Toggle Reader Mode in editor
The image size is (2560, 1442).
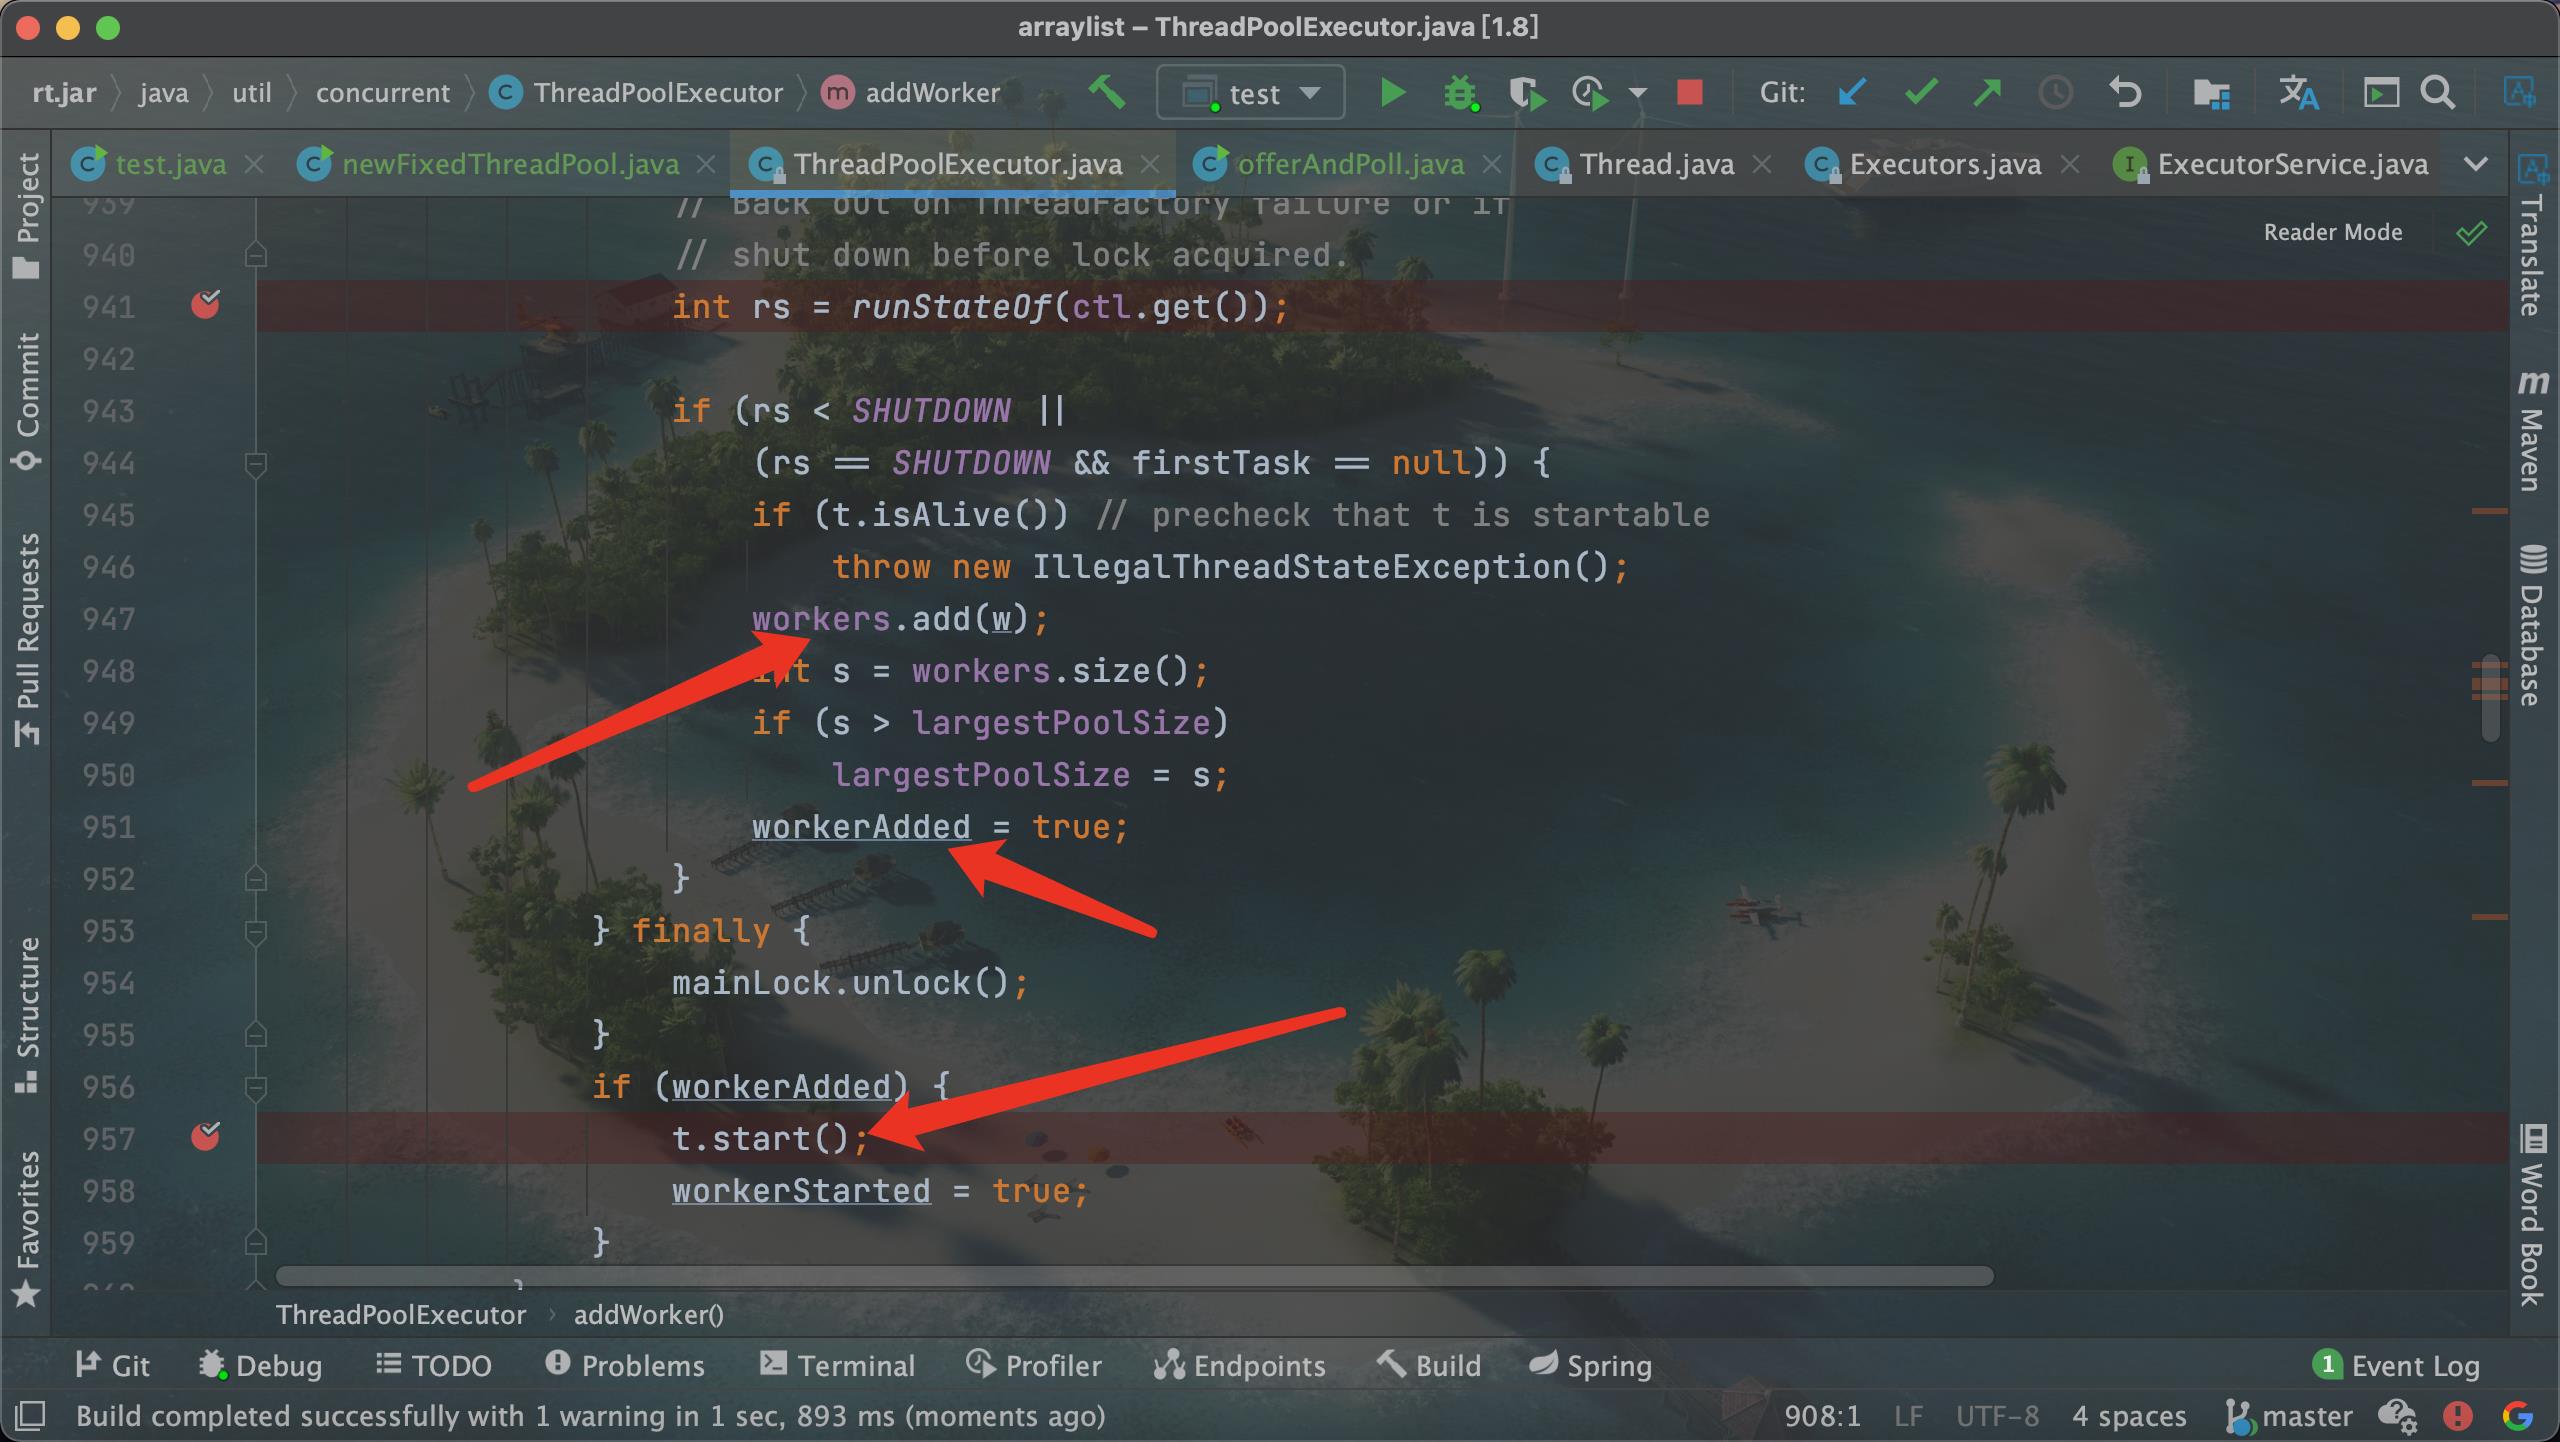(x=2332, y=232)
